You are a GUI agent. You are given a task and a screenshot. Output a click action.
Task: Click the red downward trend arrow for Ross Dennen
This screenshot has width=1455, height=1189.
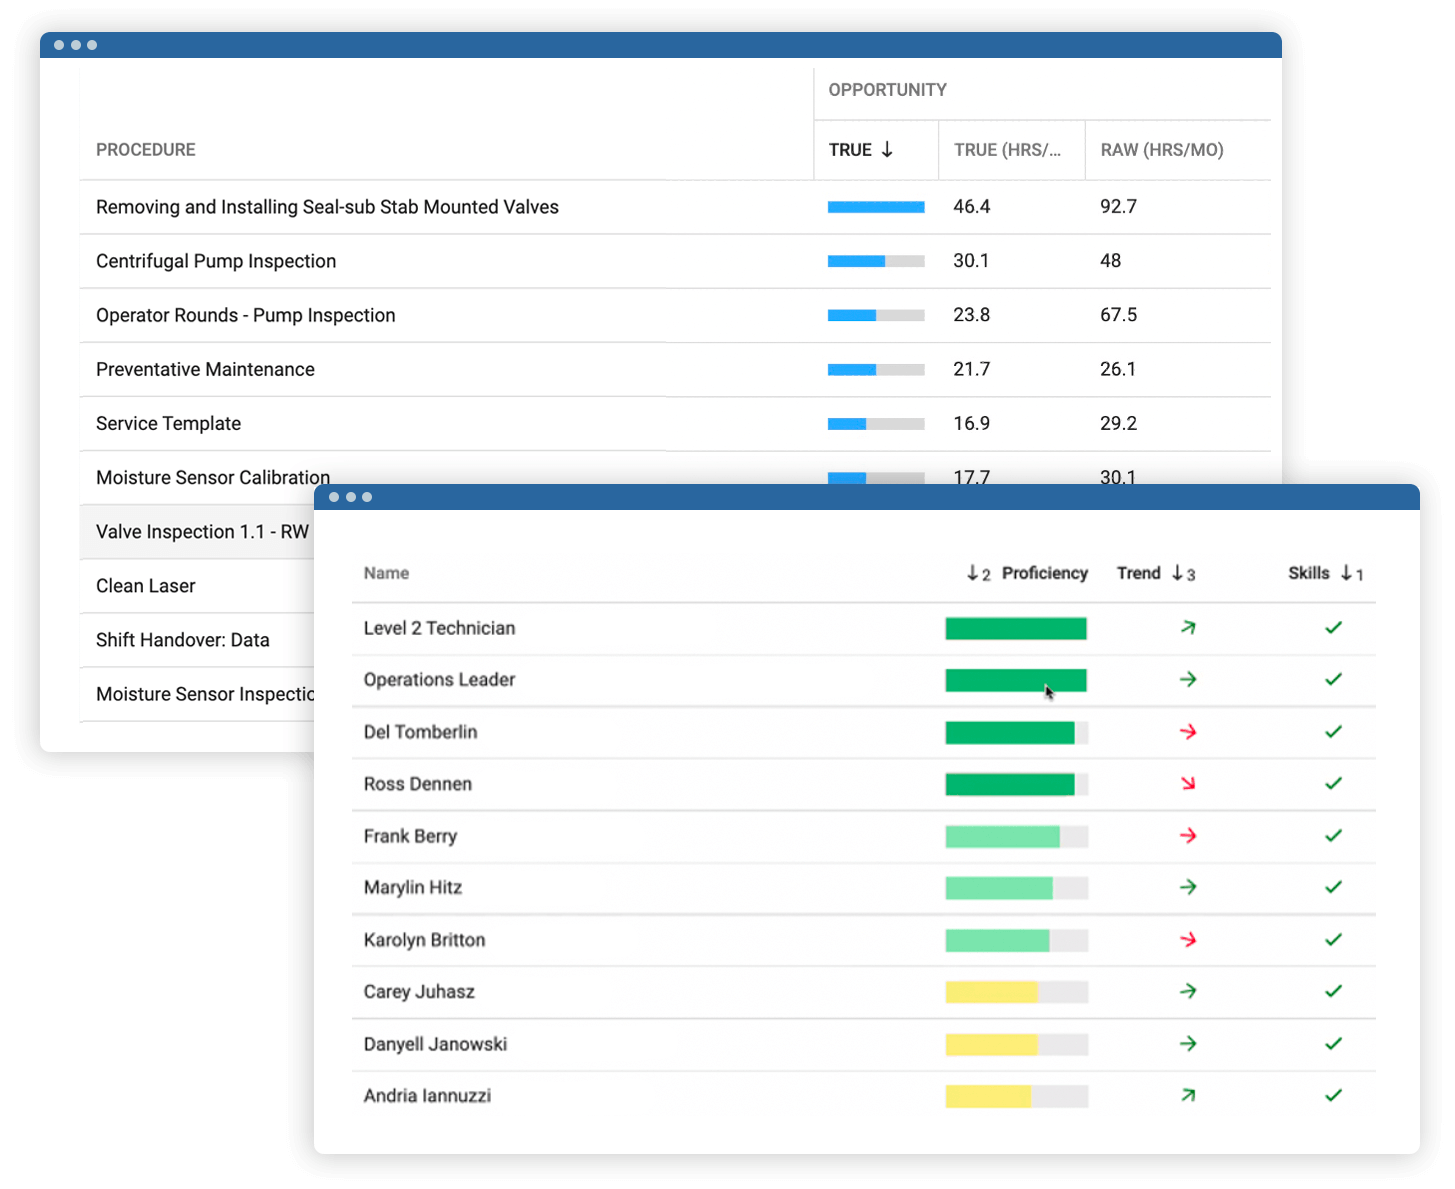click(x=1188, y=784)
